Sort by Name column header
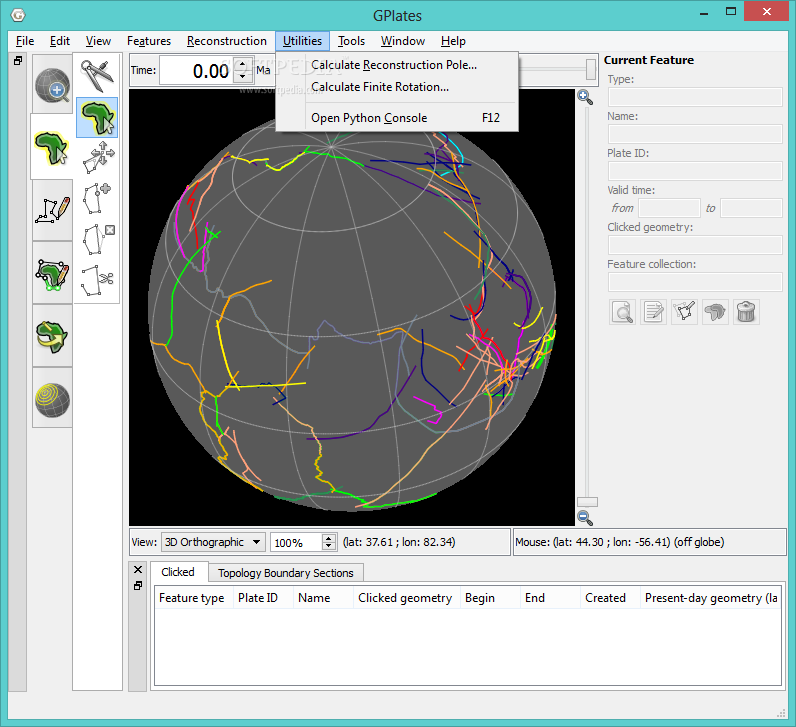 [x=323, y=598]
